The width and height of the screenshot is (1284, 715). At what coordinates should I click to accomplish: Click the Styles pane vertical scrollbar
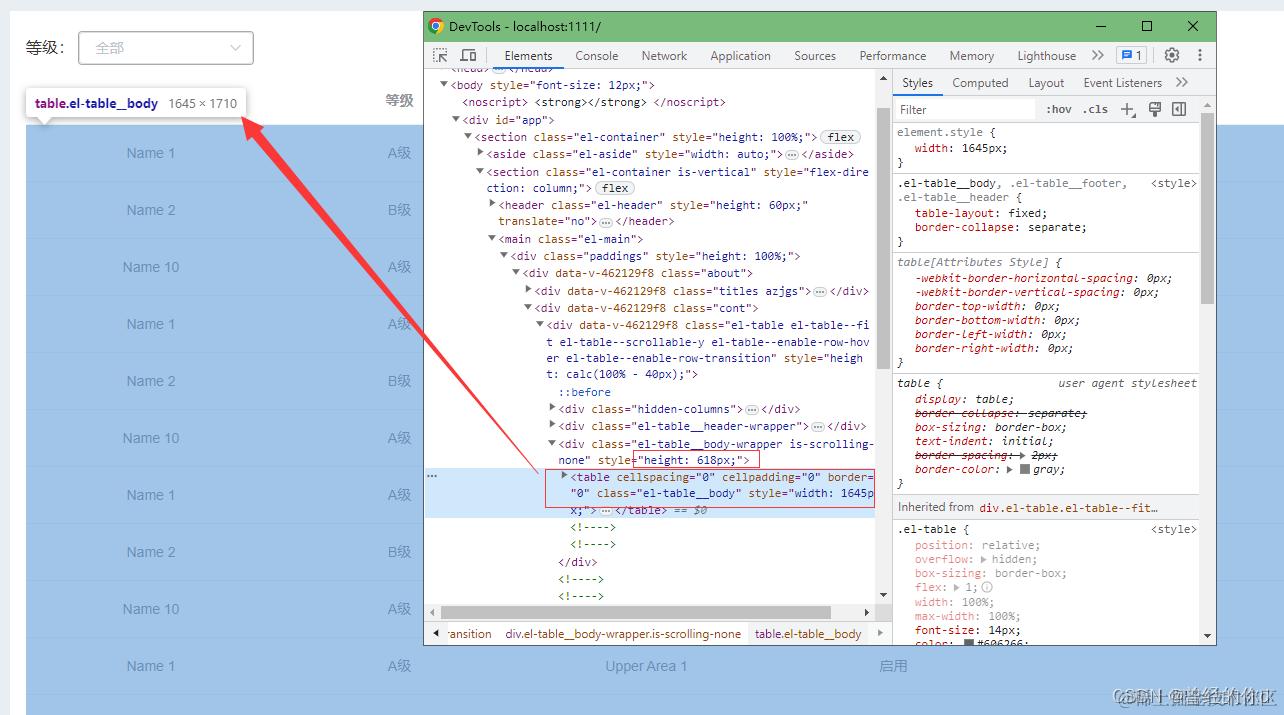coord(1208,208)
